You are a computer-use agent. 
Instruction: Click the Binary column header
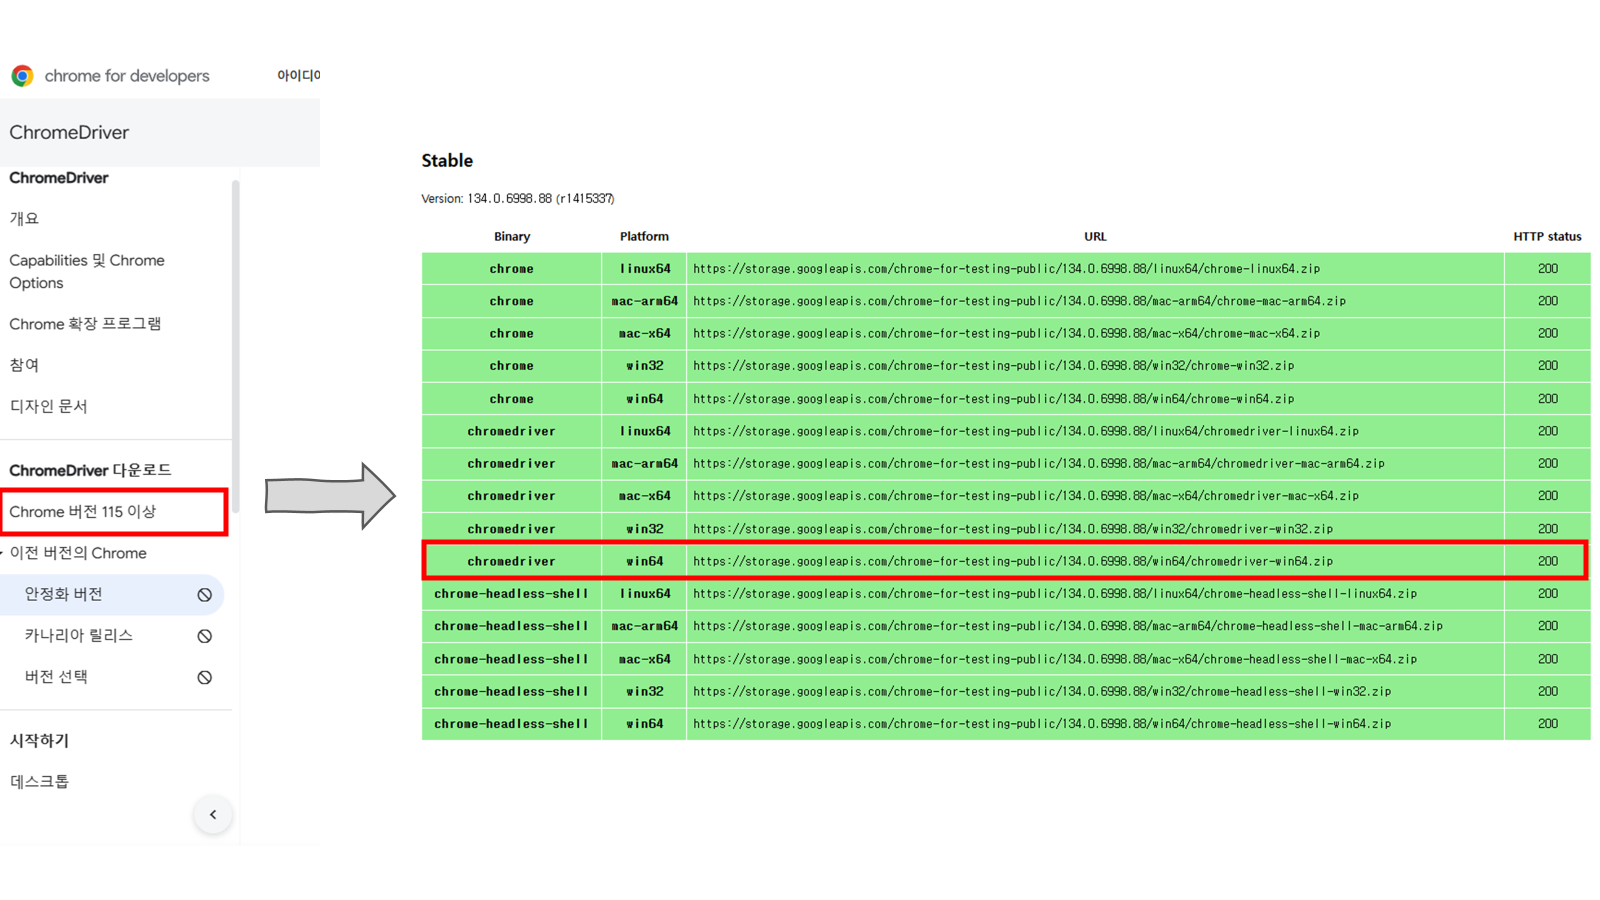(512, 237)
